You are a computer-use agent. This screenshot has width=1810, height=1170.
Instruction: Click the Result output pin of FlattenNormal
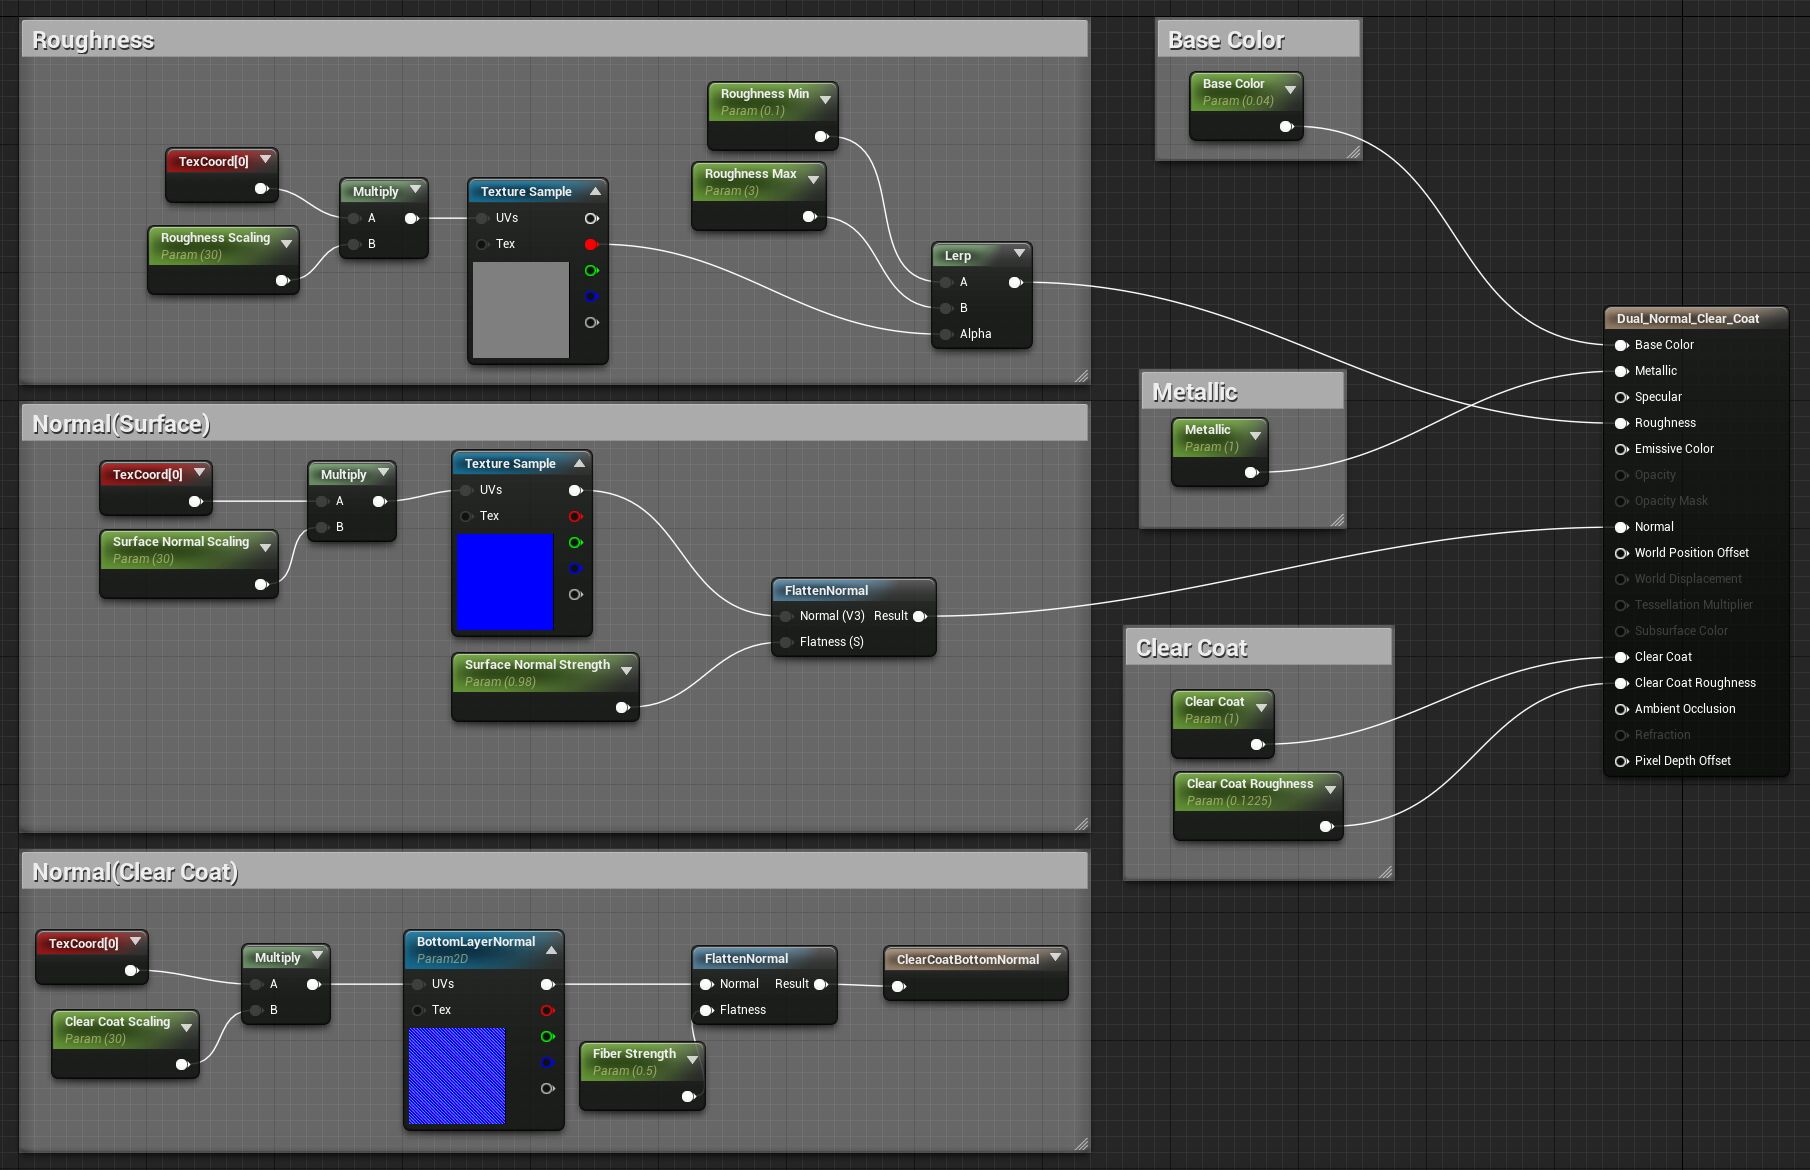click(x=920, y=616)
